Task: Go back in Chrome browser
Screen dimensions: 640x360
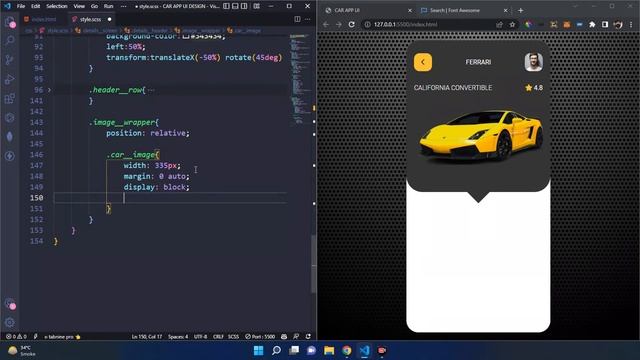Action: tap(326, 24)
